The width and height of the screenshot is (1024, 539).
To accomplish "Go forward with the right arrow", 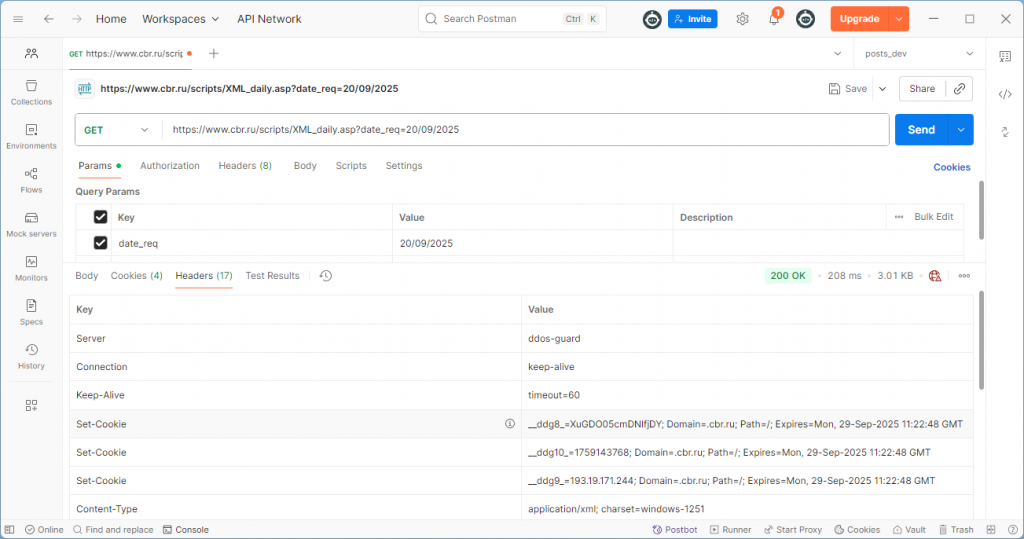I will tap(77, 19).
